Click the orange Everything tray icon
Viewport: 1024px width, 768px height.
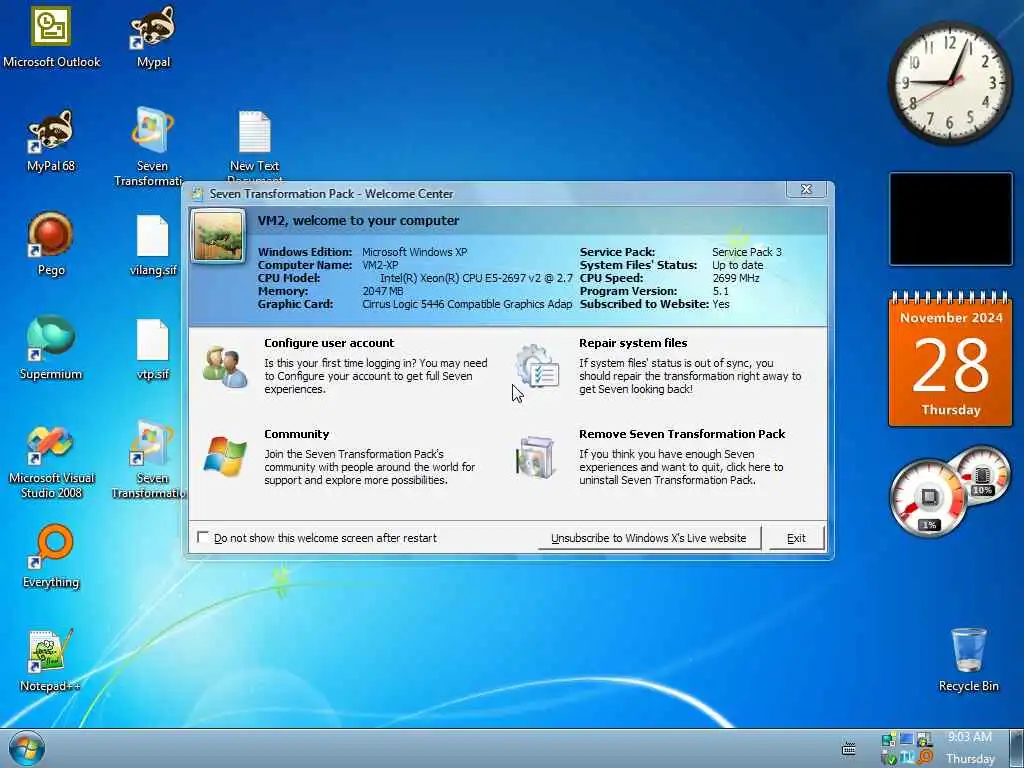click(x=925, y=758)
